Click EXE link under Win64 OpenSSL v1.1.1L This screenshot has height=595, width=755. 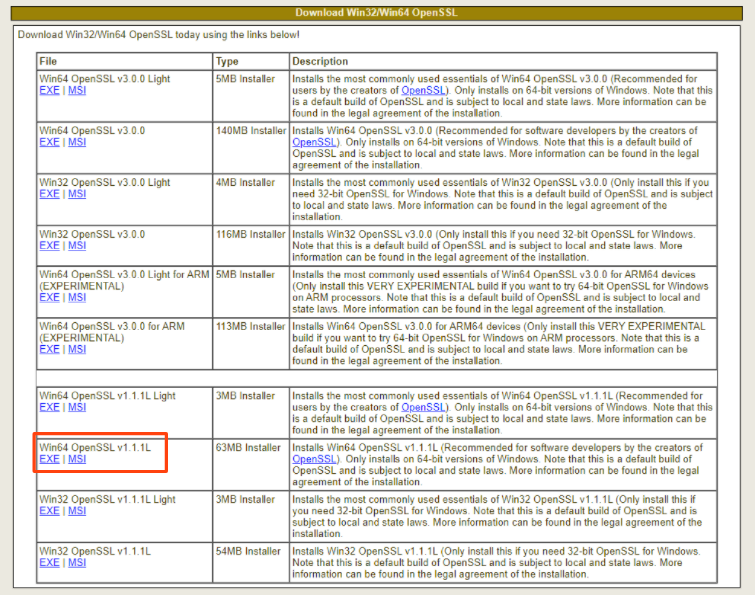50,459
